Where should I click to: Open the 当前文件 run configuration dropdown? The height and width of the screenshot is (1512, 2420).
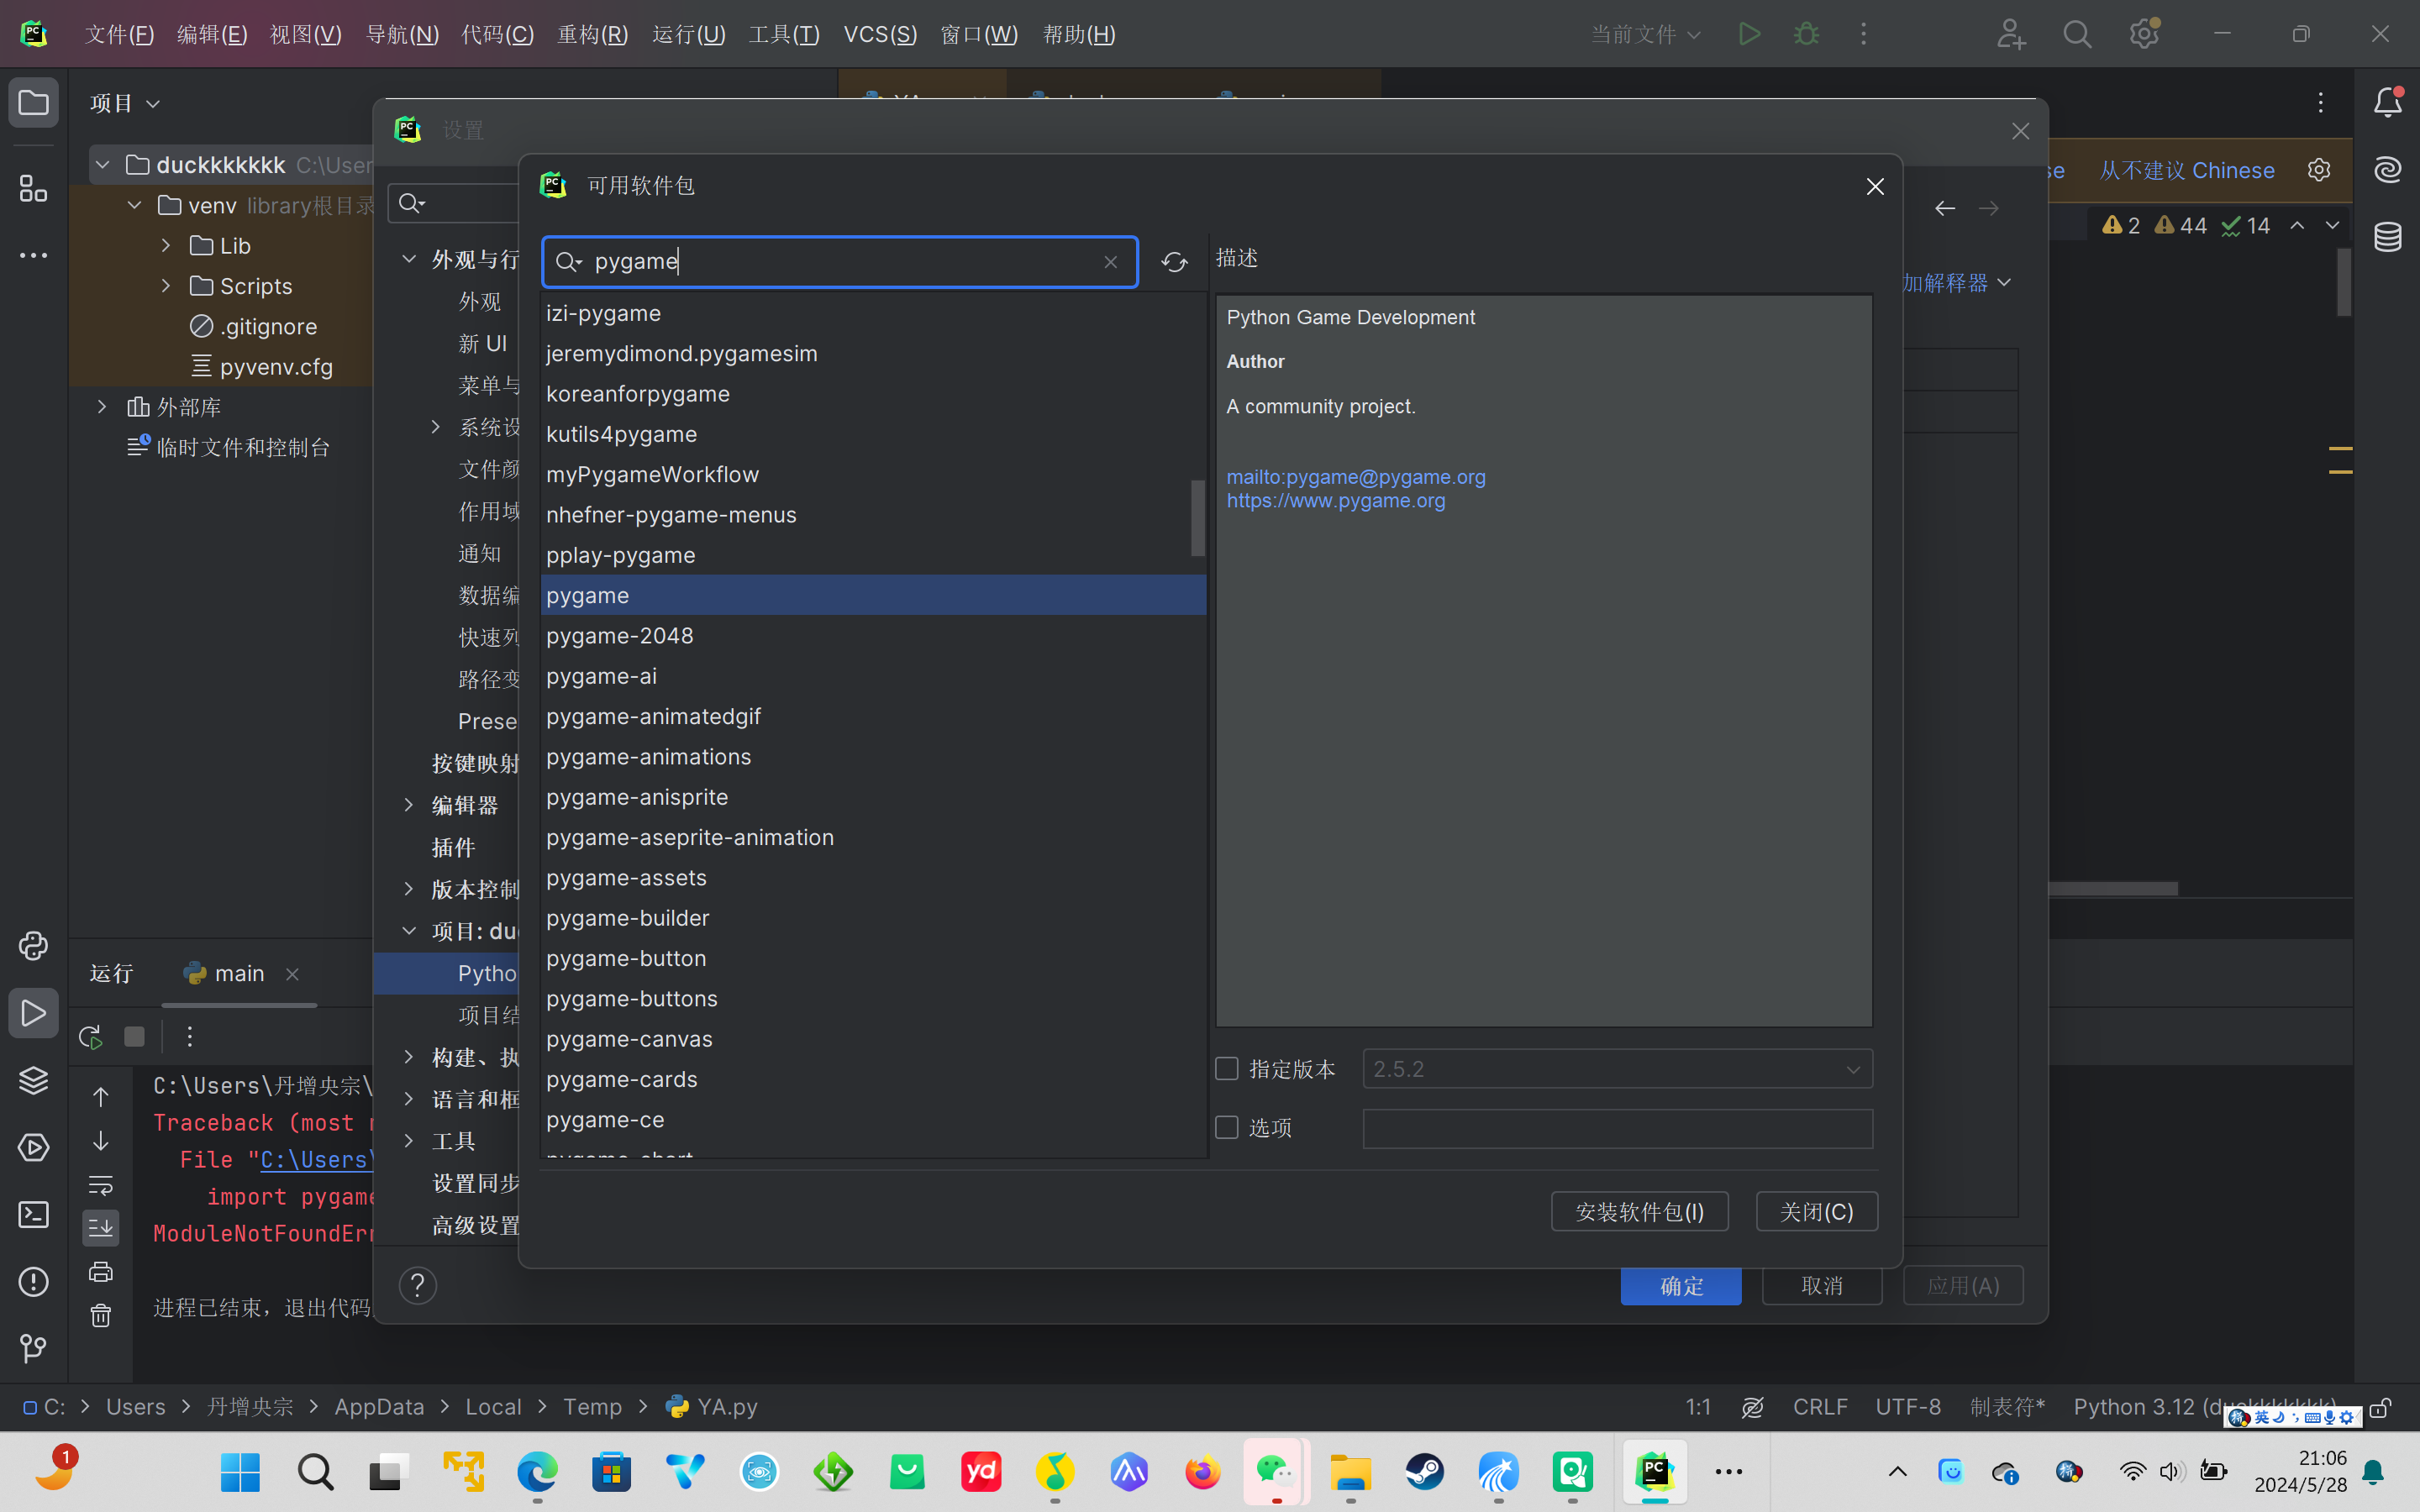(x=1645, y=34)
